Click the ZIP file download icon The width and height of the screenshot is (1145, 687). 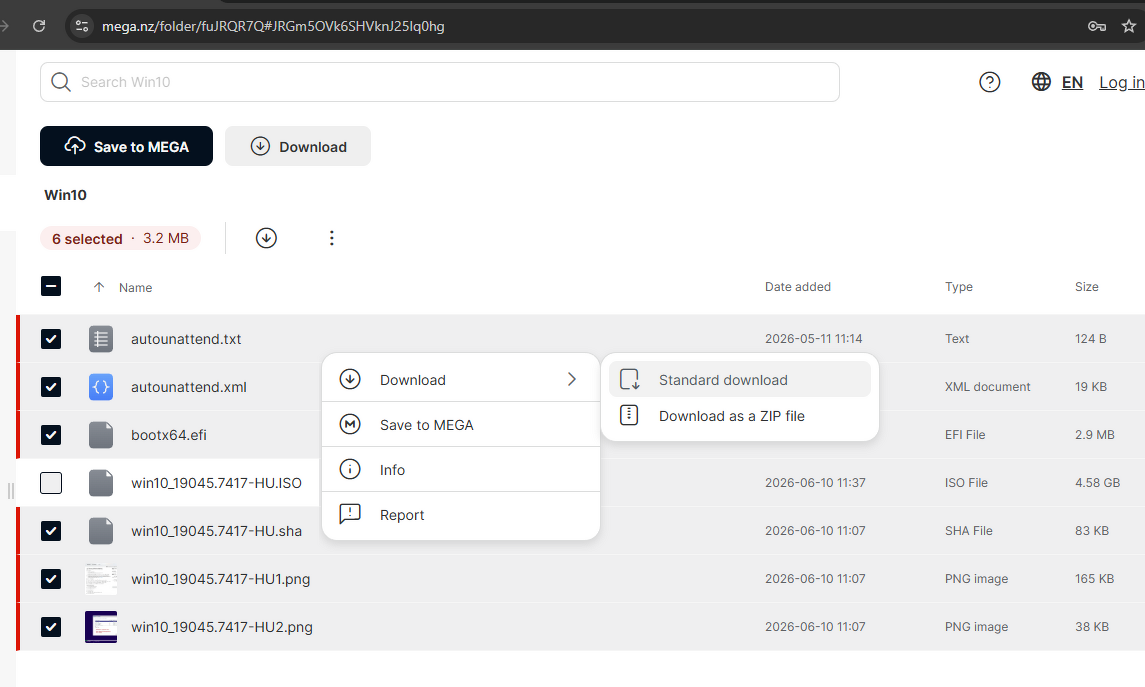[x=629, y=415]
